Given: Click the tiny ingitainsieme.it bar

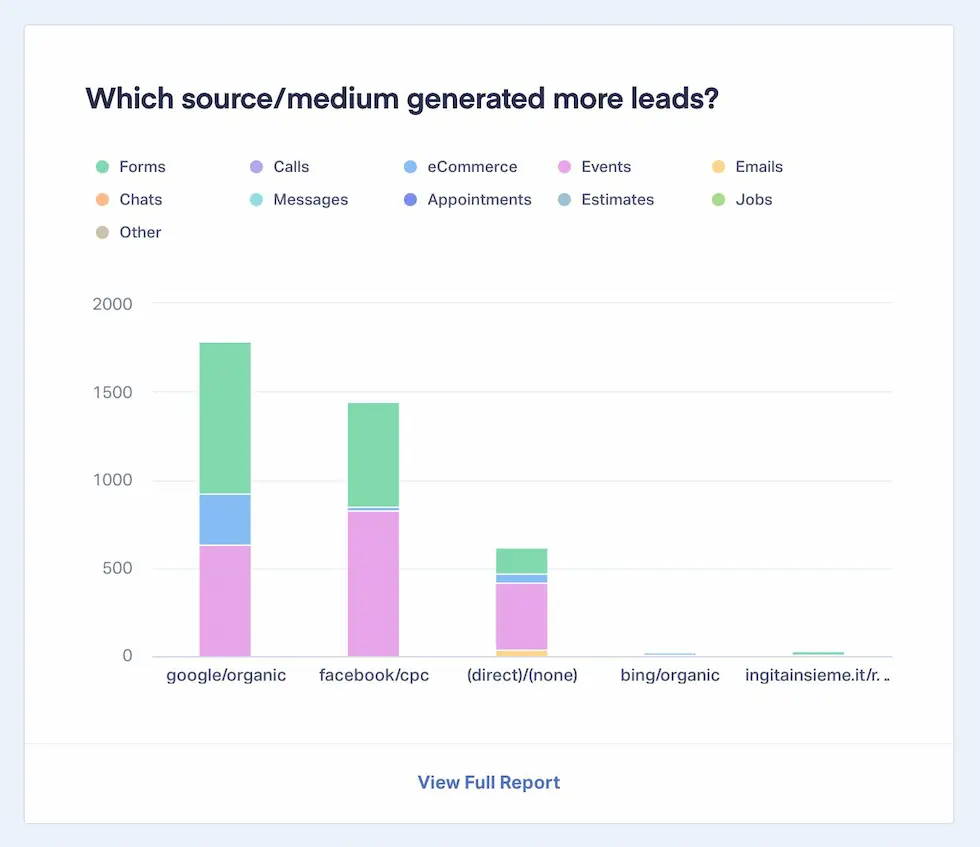Looking at the screenshot, I should (818, 654).
